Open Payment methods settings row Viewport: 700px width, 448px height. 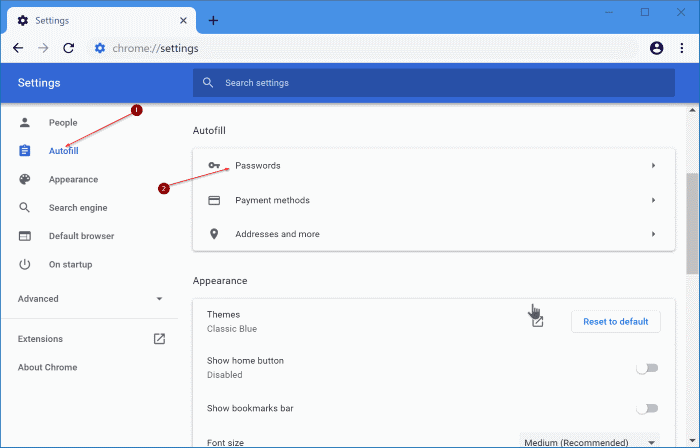tap(433, 200)
